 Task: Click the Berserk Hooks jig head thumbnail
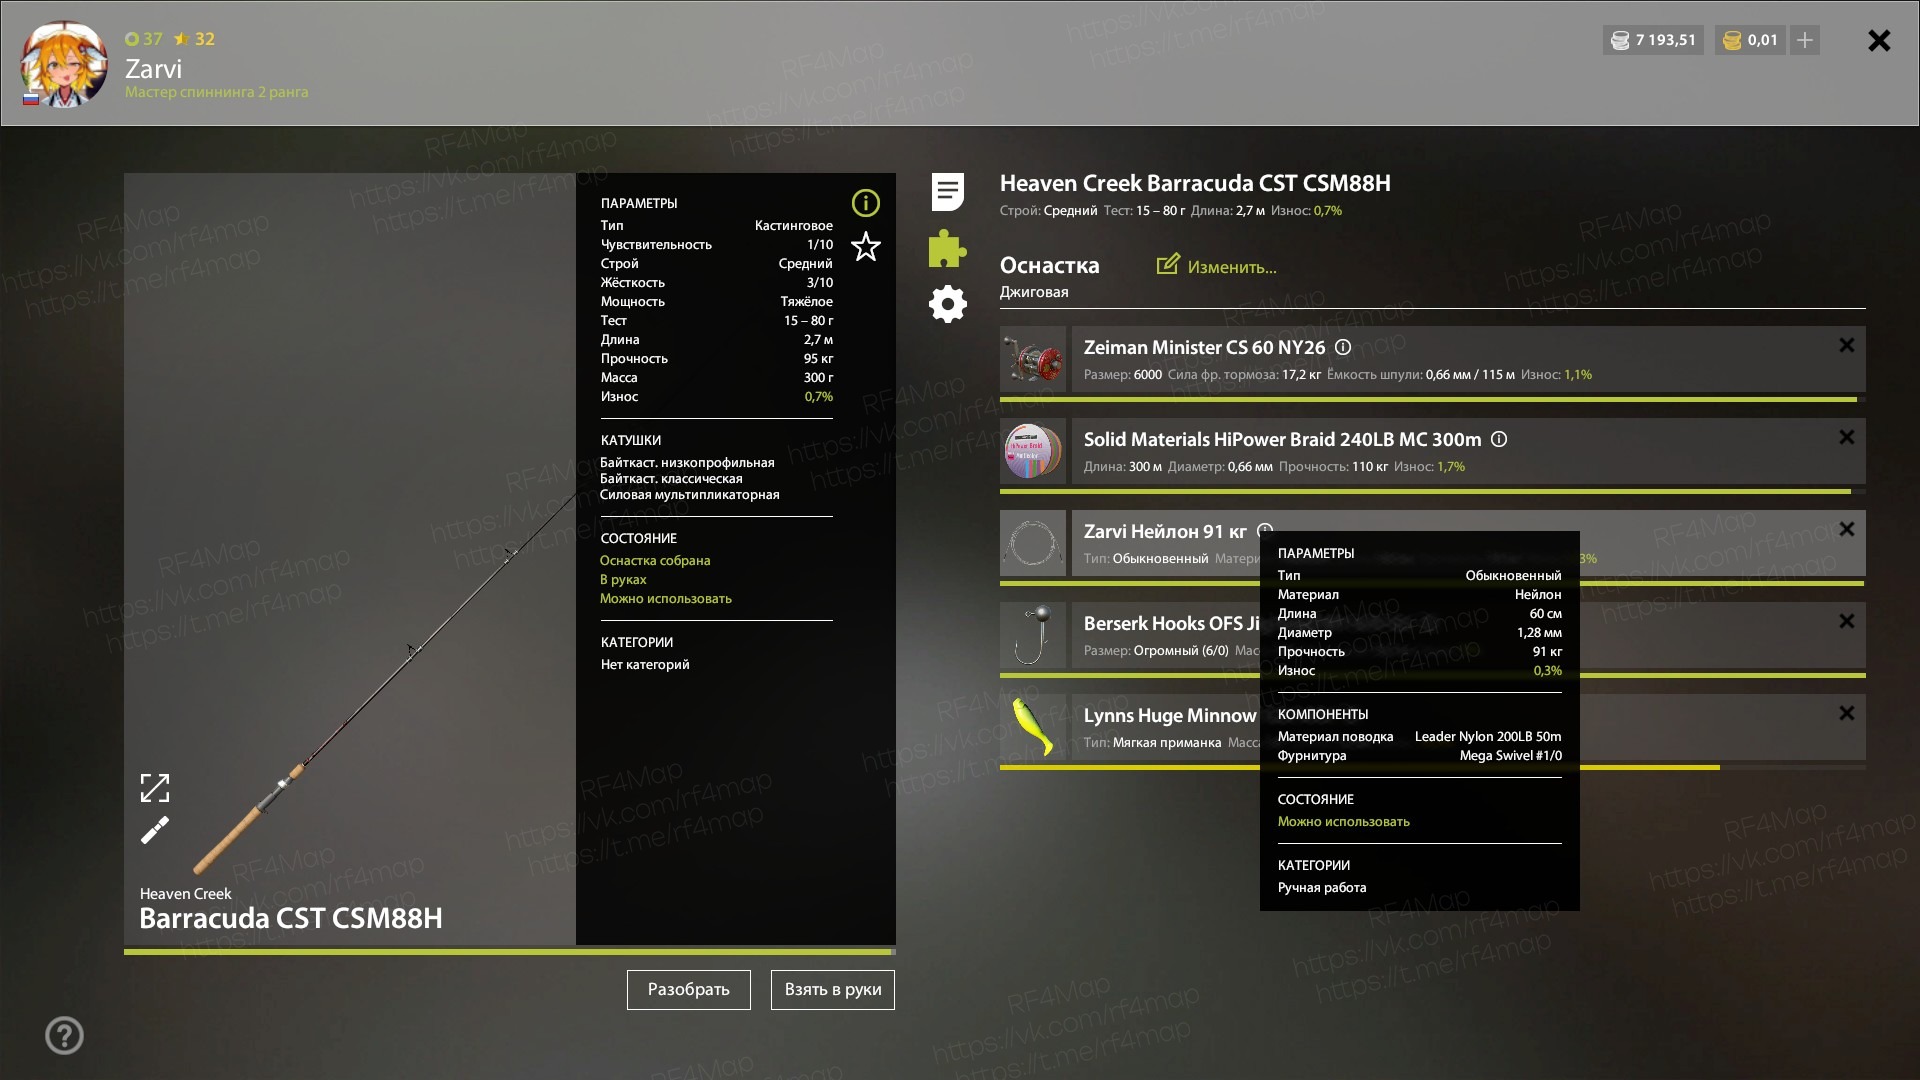(1033, 635)
